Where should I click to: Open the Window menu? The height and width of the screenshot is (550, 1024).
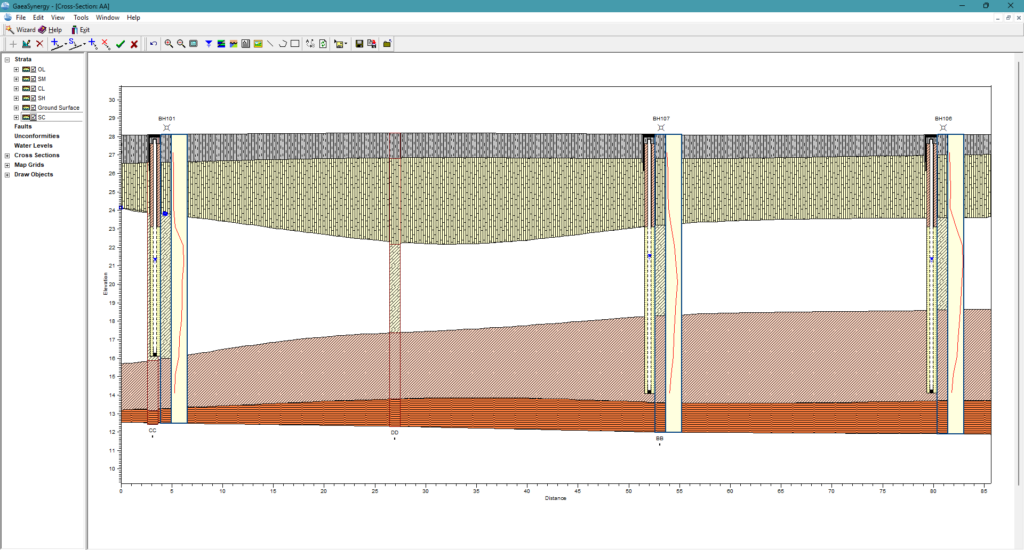tap(107, 18)
